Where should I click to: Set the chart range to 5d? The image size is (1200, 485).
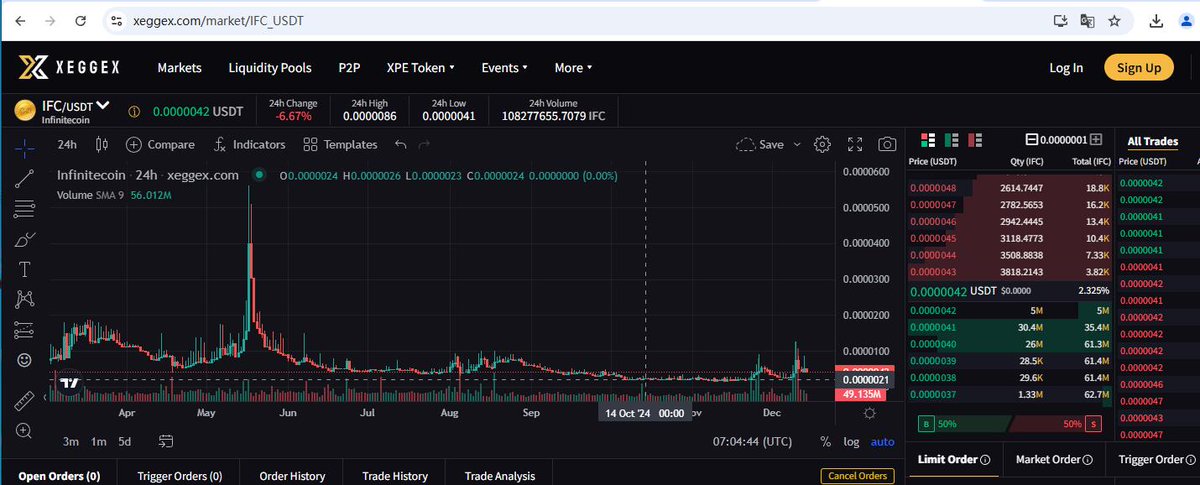124,441
